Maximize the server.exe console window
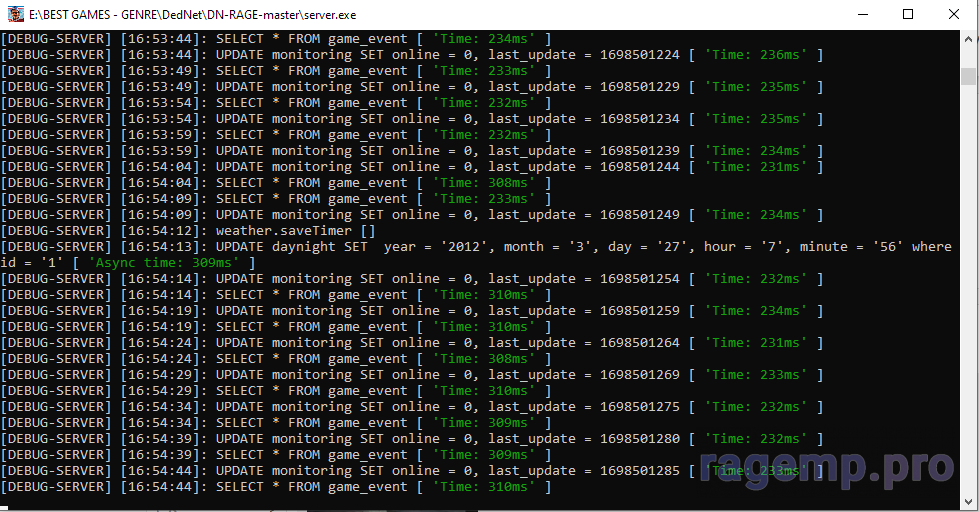 (x=908, y=14)
